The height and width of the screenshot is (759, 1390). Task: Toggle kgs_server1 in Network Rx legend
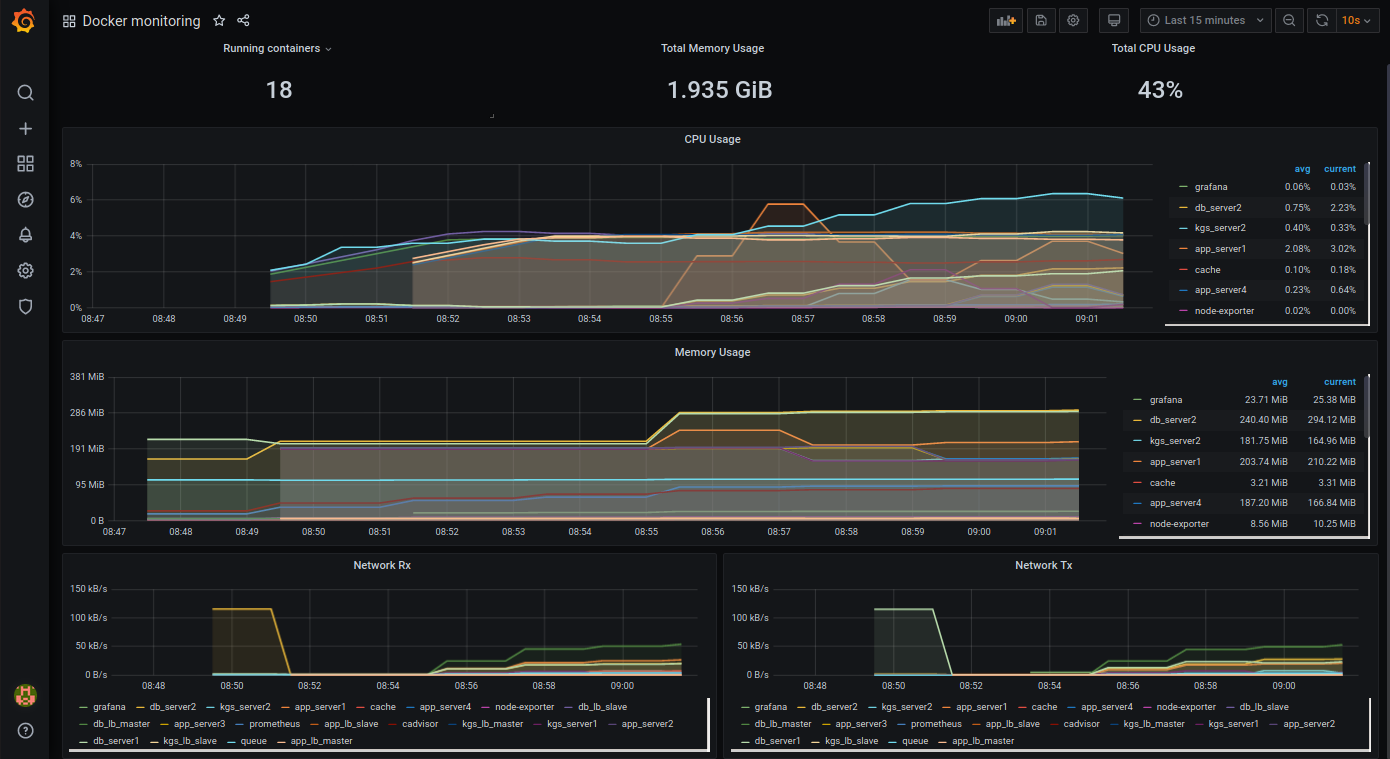[x=572, y=724]
